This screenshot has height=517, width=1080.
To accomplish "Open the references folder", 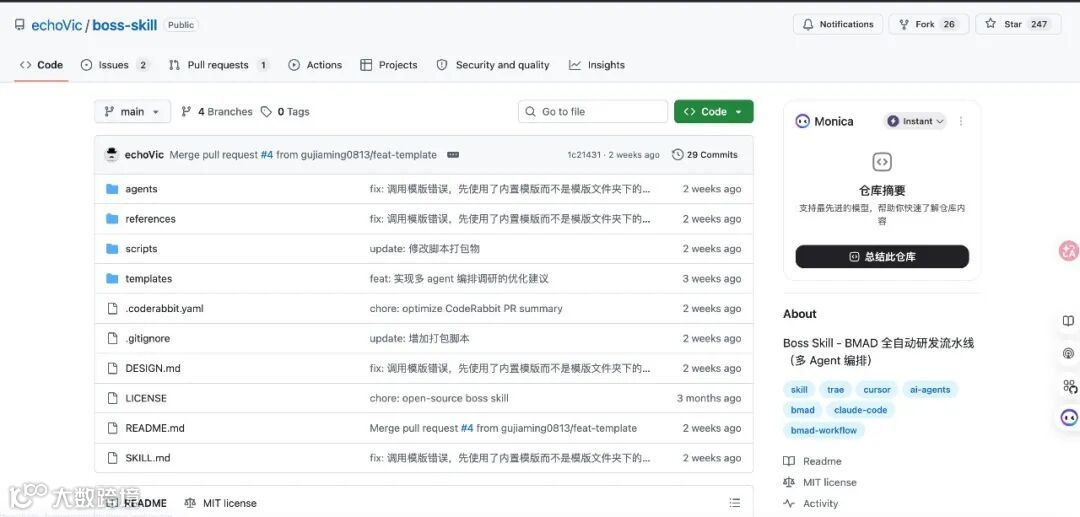I will (150, 219).
